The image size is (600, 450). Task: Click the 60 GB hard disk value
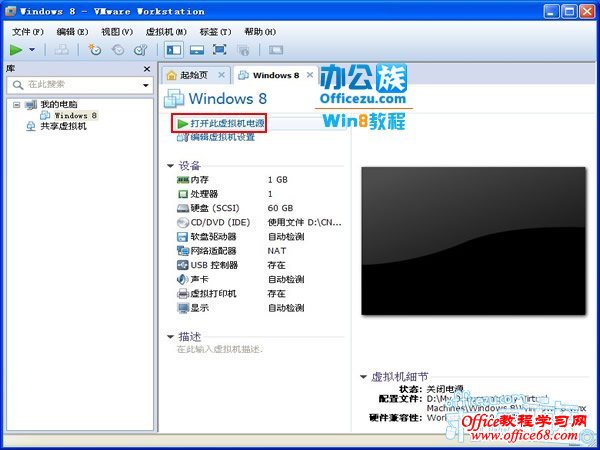[x=280, y=208]
